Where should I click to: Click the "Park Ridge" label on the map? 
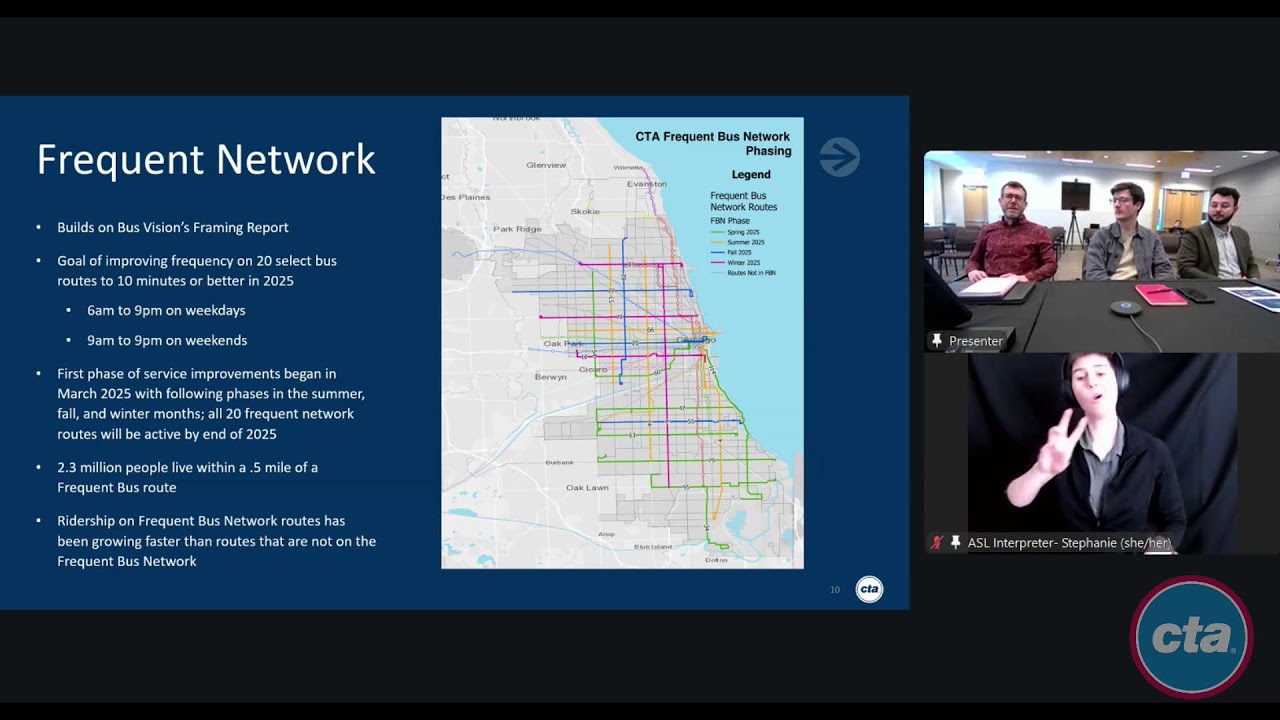[x=517, y=229]
